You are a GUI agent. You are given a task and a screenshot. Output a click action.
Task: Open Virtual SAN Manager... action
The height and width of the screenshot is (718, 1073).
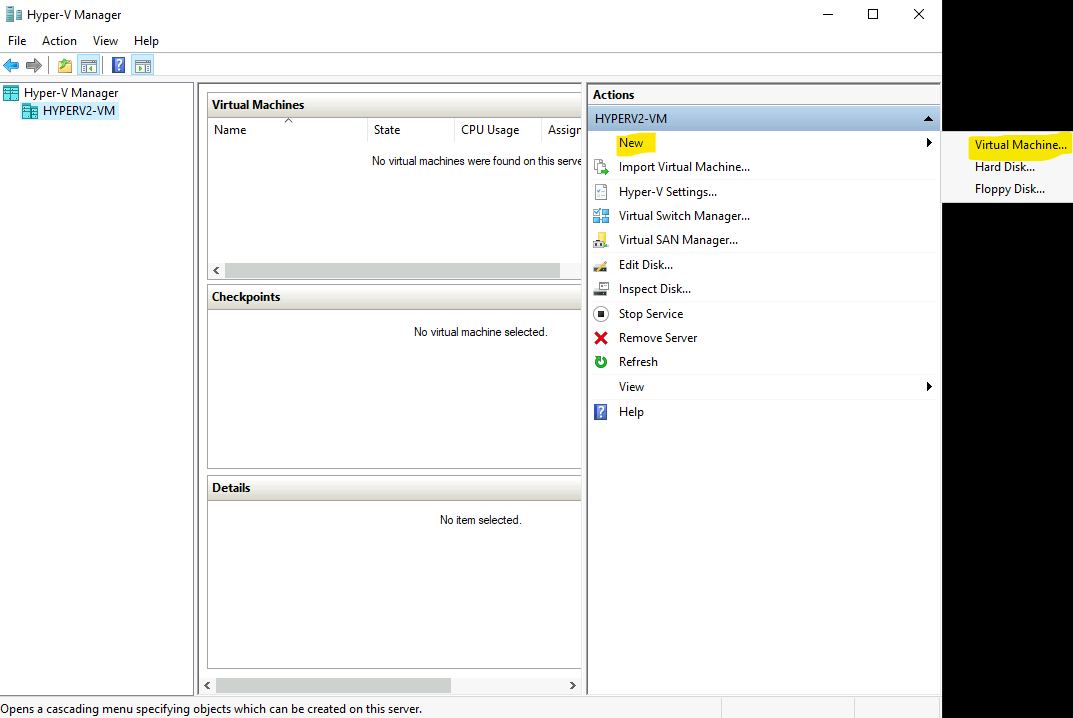tap(678, 240)
